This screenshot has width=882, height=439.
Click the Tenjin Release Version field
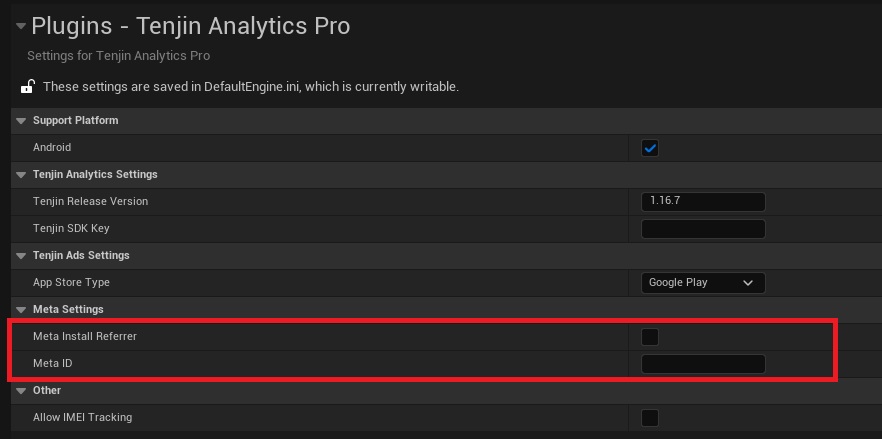coord(703,201)
